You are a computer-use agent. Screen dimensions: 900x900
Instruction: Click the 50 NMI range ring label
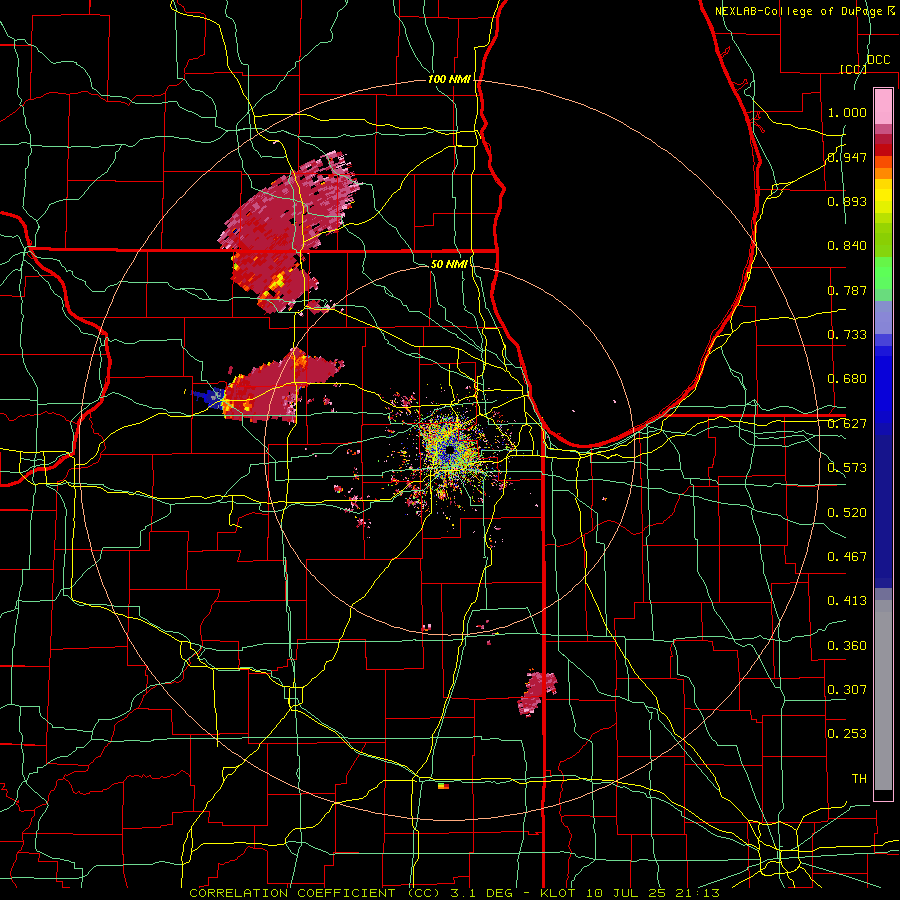pyautogui.click(x=449, y=264)
